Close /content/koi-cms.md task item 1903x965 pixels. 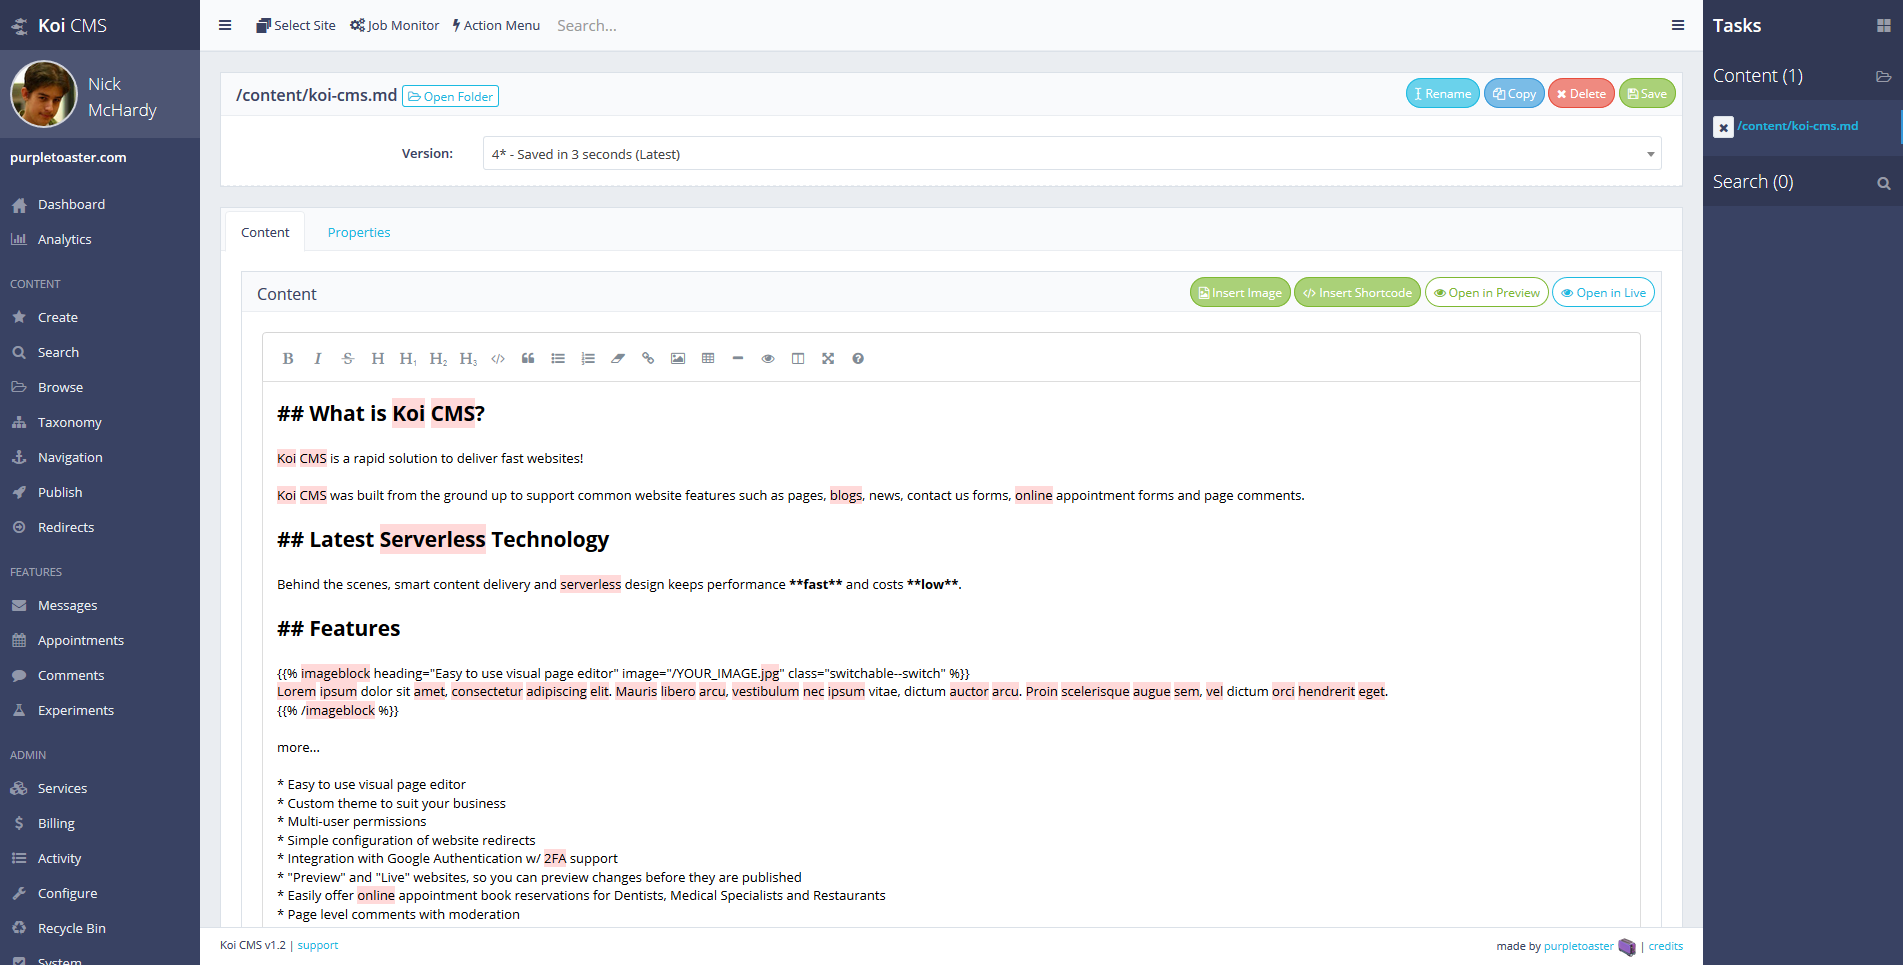[1723, 127]
